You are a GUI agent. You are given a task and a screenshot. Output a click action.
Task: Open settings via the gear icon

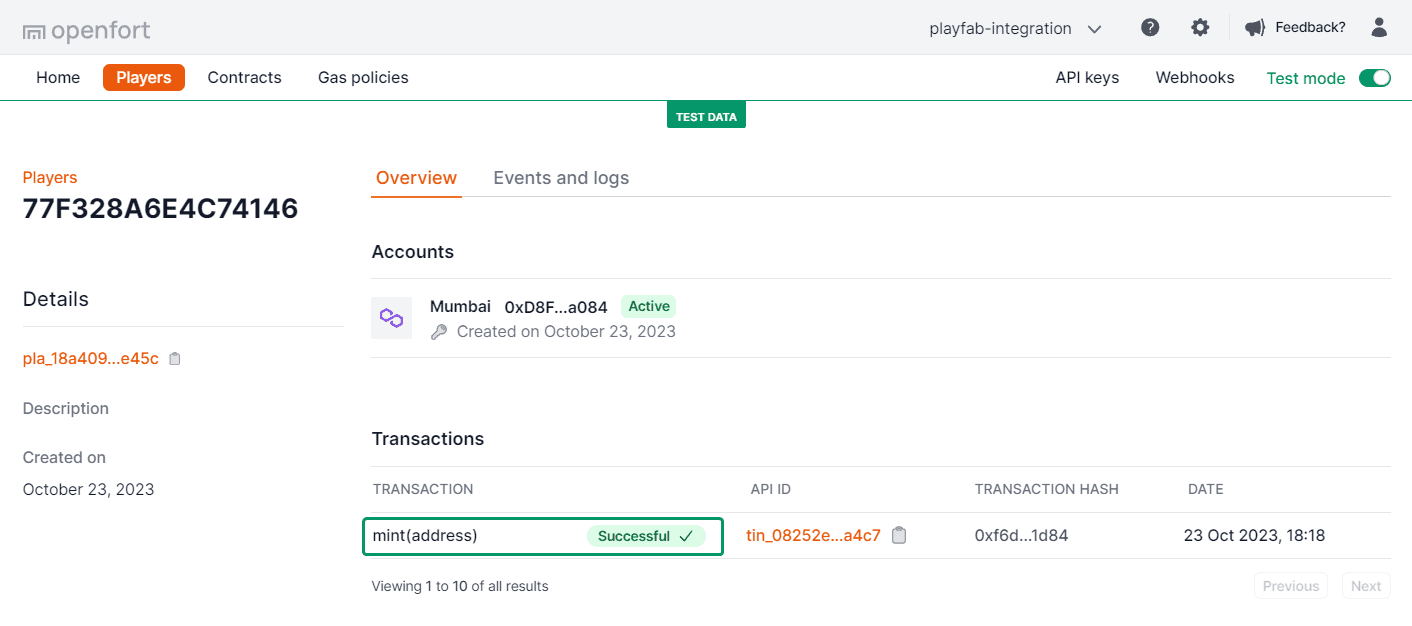[x=1200, y=28]
